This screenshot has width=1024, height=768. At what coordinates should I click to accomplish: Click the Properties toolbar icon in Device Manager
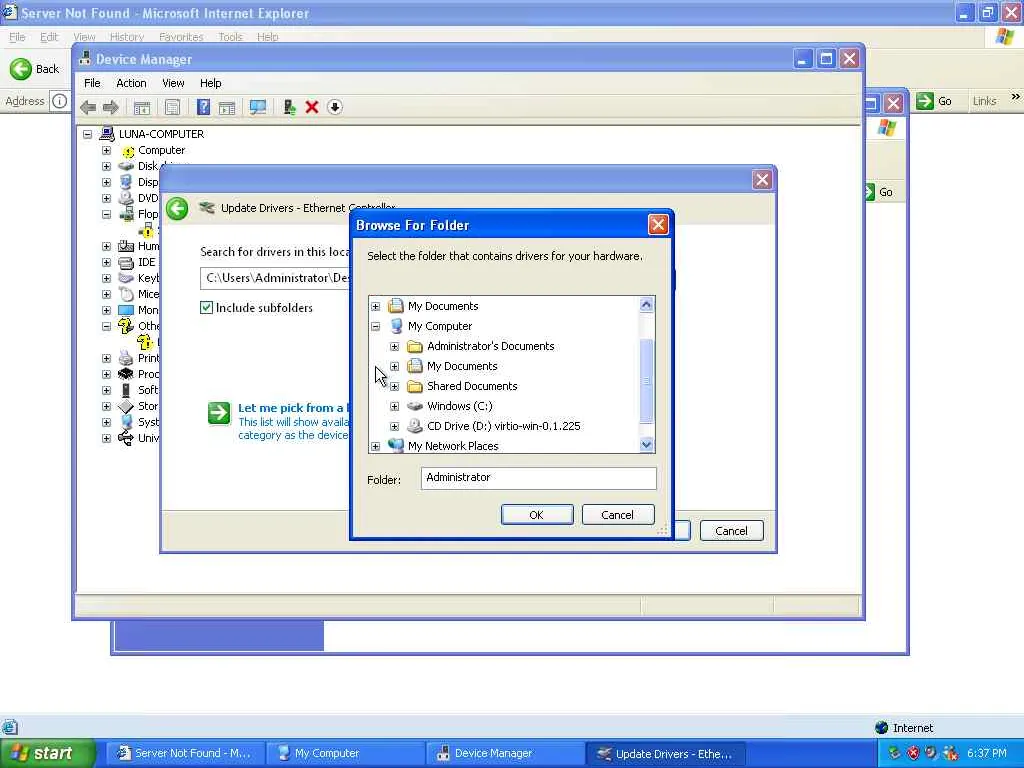[x=172, y=107]
